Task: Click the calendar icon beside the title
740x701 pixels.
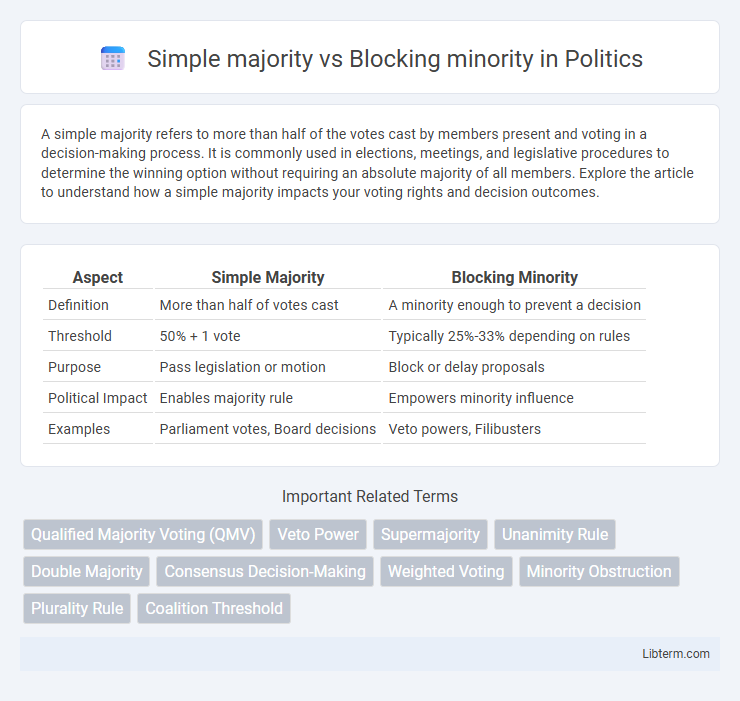Action: (113, 59)
